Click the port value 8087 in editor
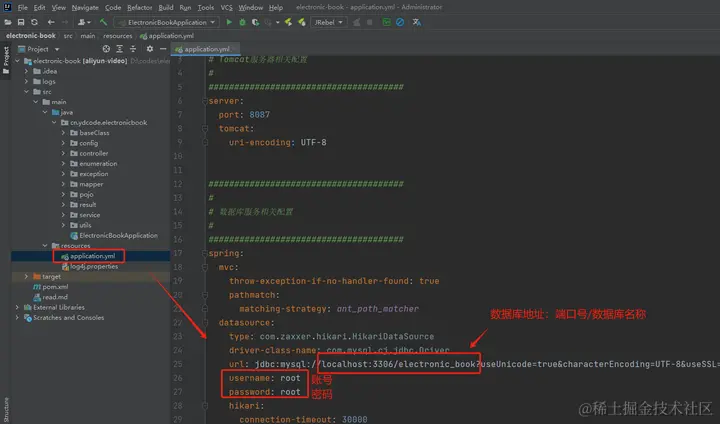 259,115
